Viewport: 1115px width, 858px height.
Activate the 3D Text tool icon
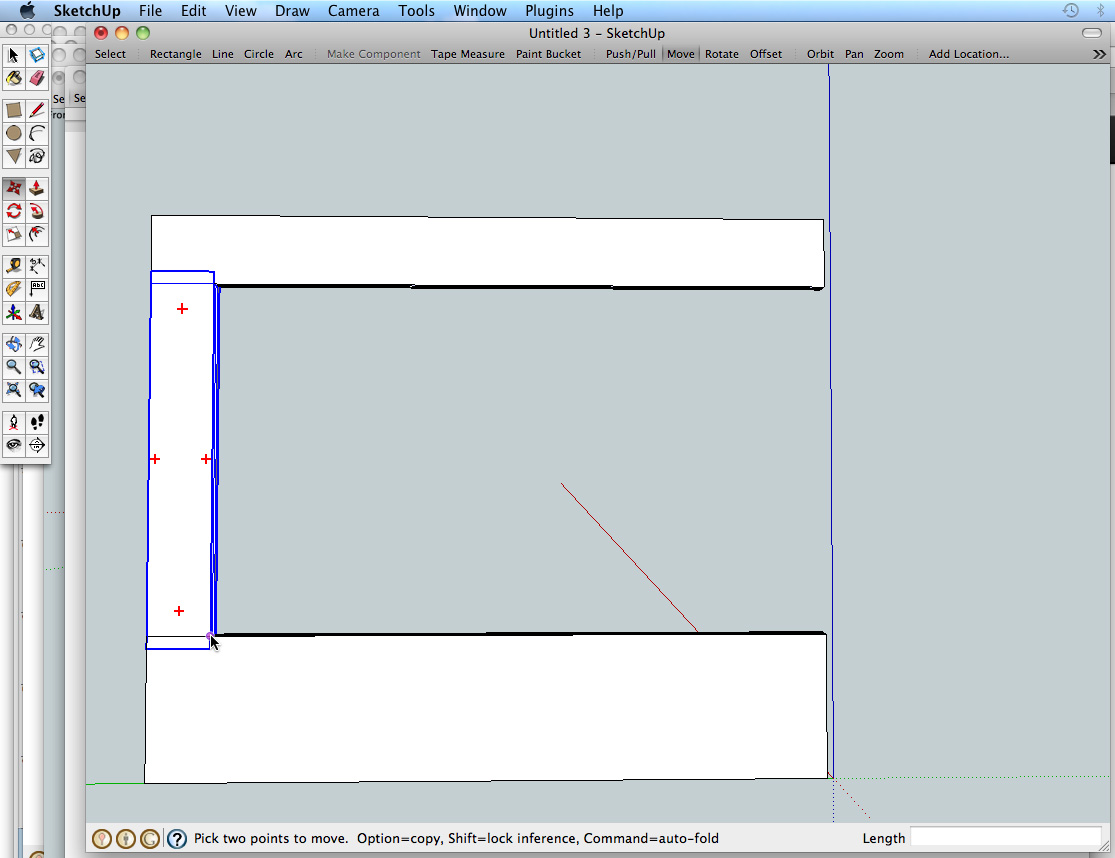(x=37, y=313)
